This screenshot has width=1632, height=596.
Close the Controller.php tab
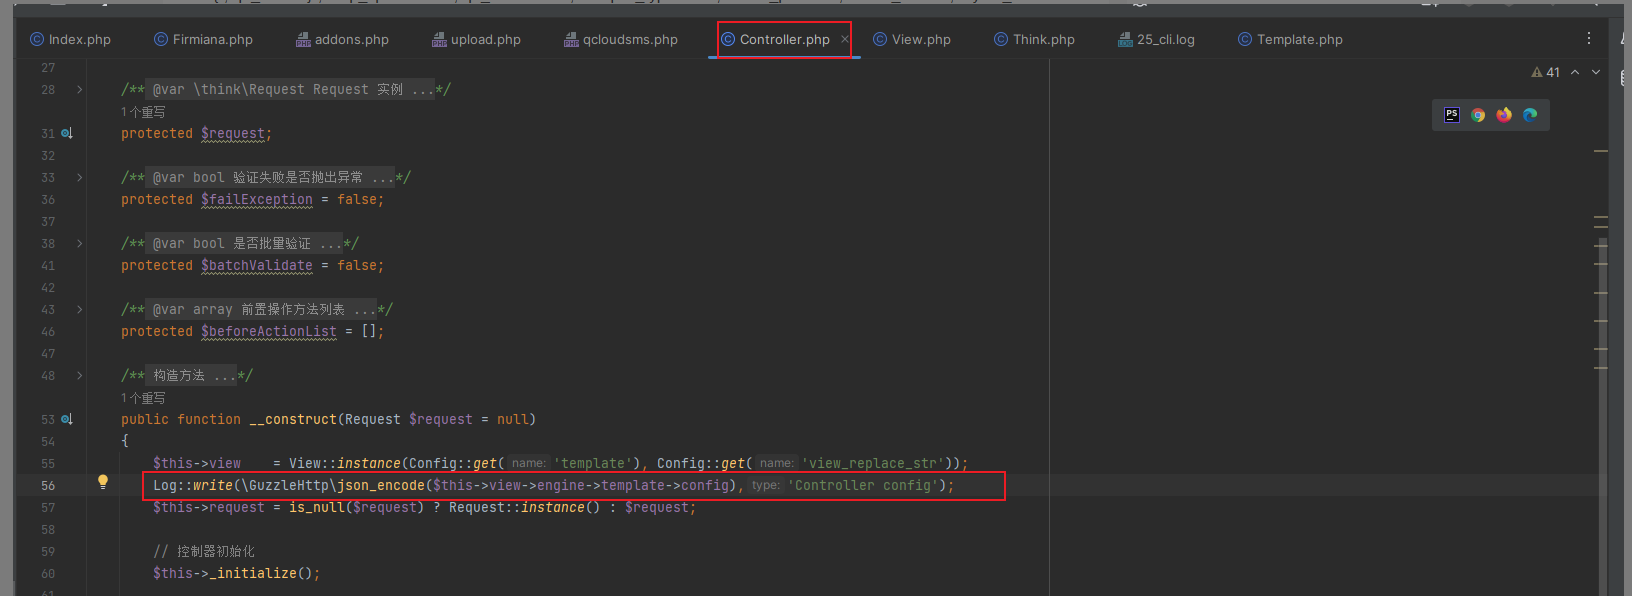click(845, 40)
